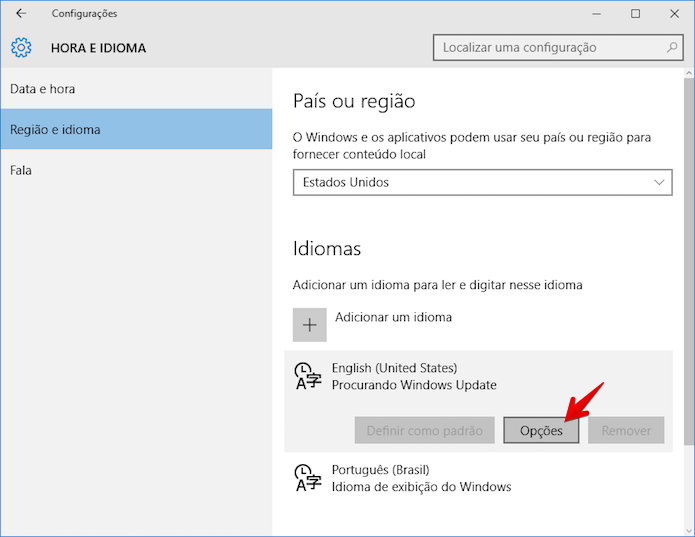Viewport: 695px width, 537px height.
Task: Click the Idiomas section heading
Action: point(327,249)
